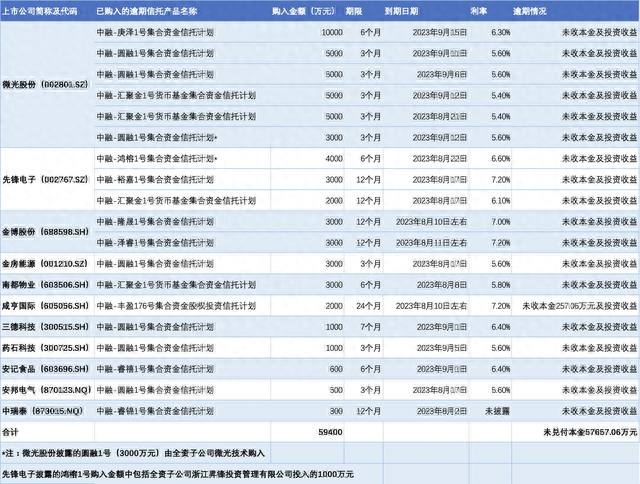
Task: Click the date 2023年9月15日
Action: [x=439, y=32]
